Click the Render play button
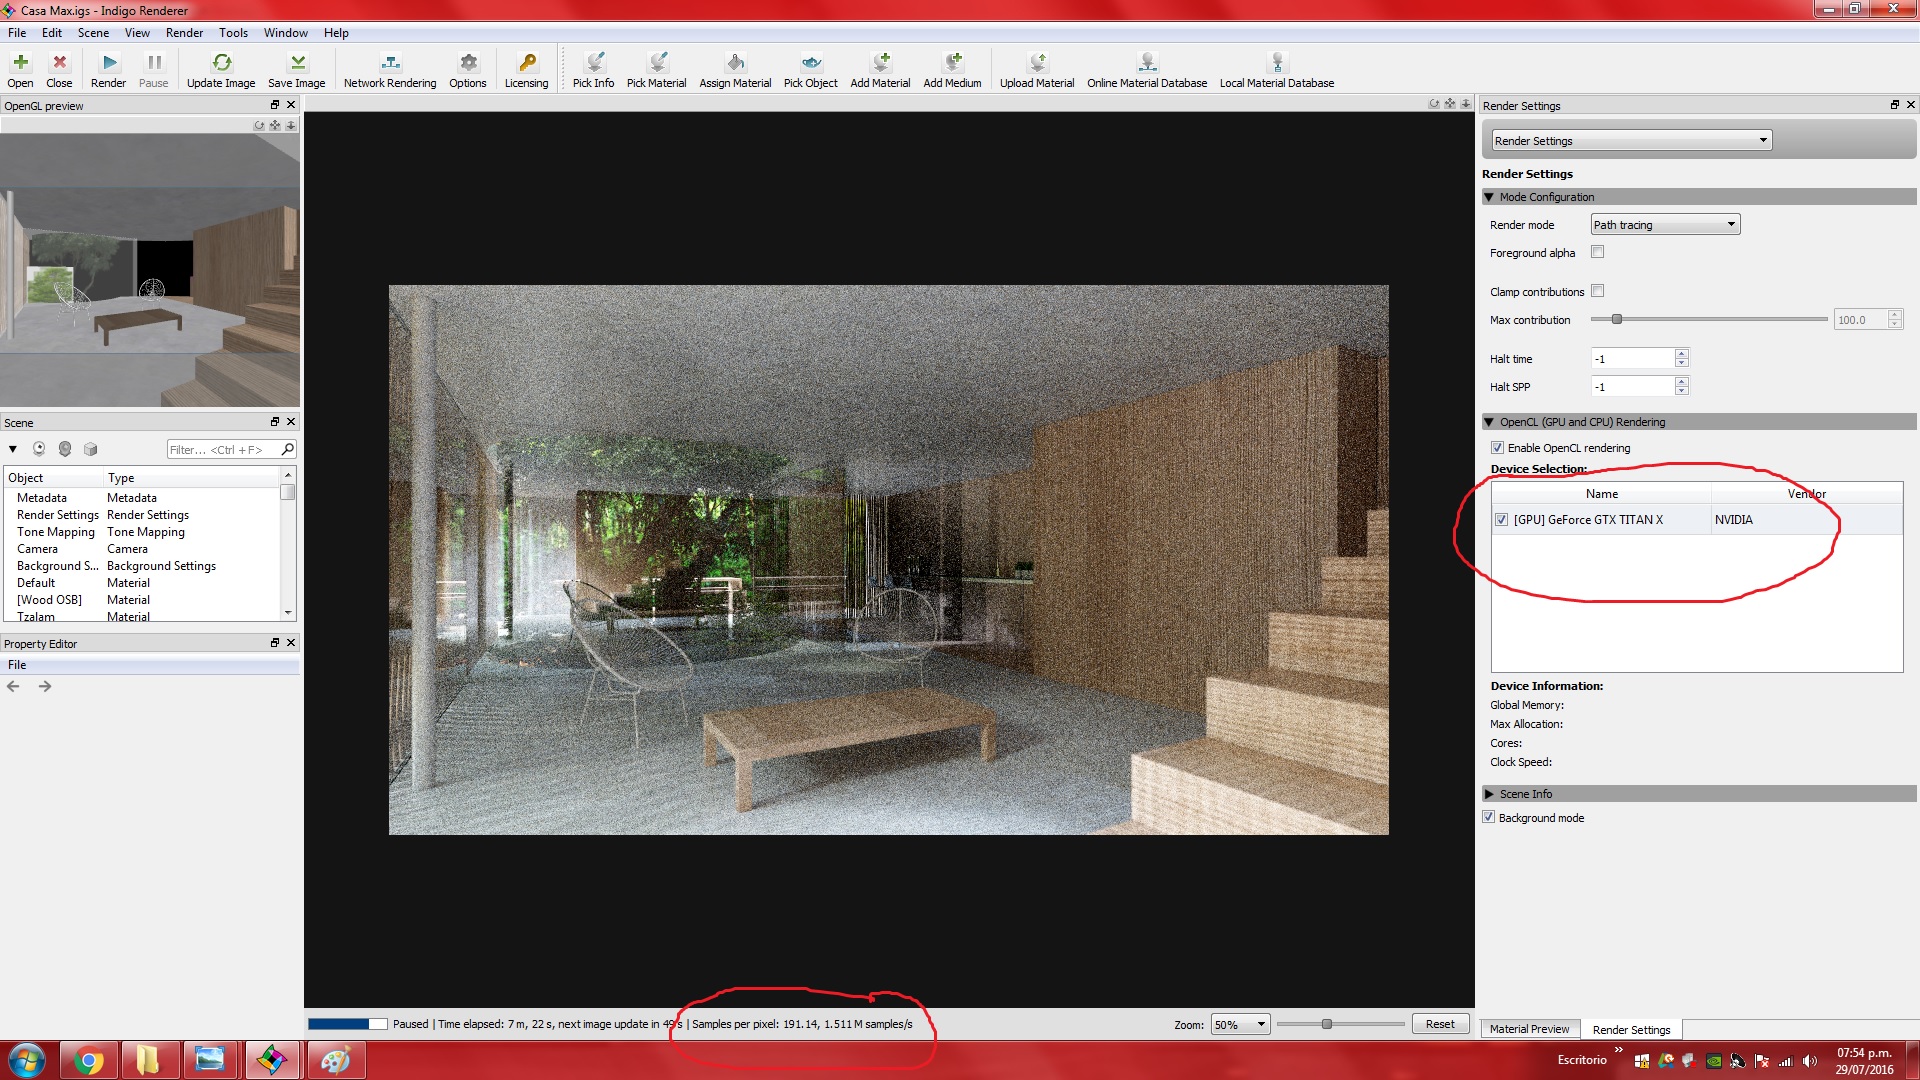 [109, 63]
